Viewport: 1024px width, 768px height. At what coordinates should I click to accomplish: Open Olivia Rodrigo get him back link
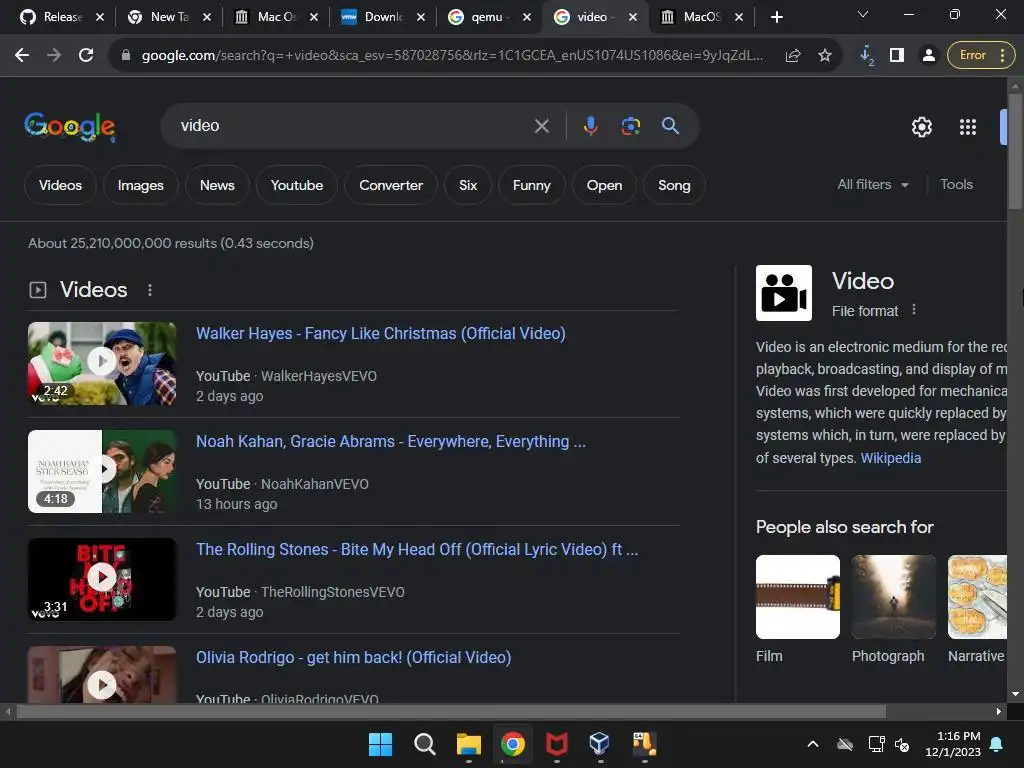(353, 658)
